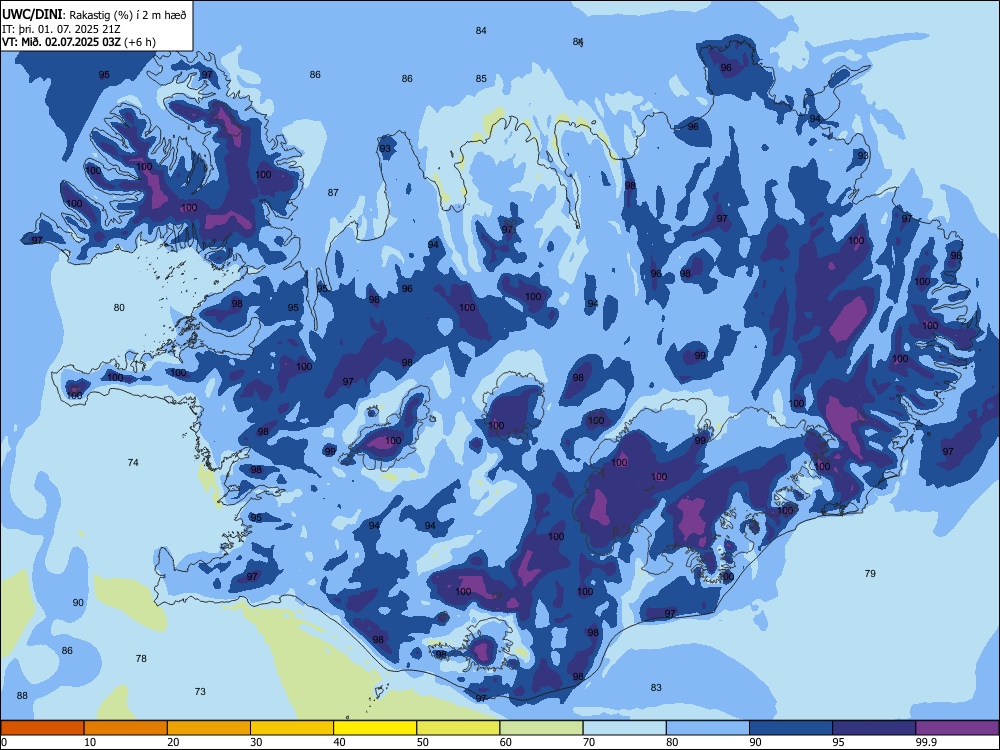Click the dark orange 0–10 legend swatch

pyautogui.click(x=42, y=728)
